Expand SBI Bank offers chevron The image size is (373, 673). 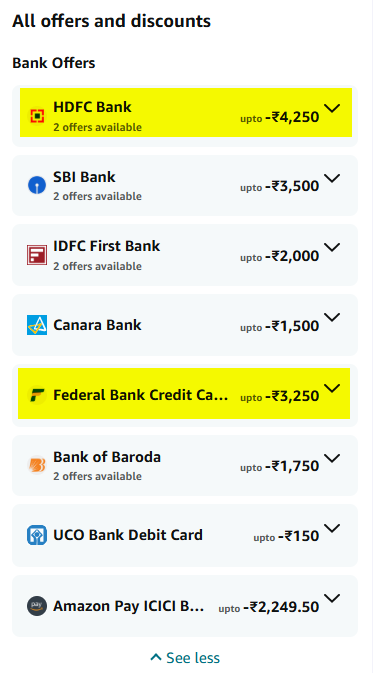click(x=332, y=178)
